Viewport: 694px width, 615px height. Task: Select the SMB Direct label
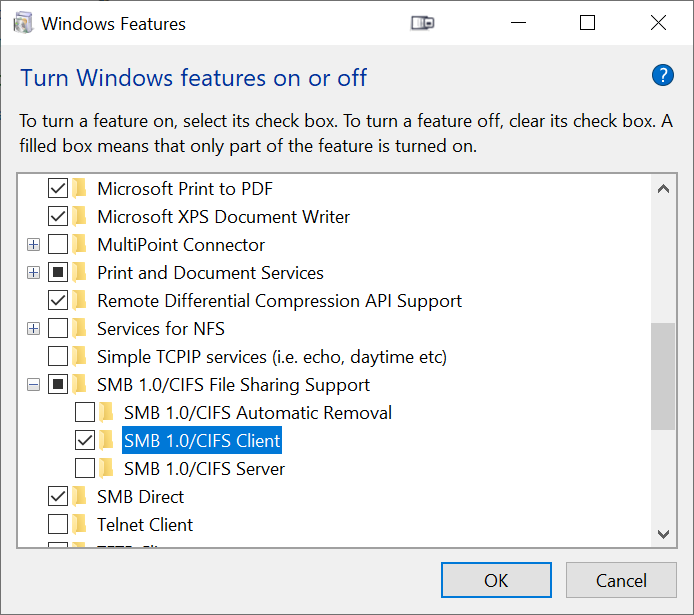point(140,497)
